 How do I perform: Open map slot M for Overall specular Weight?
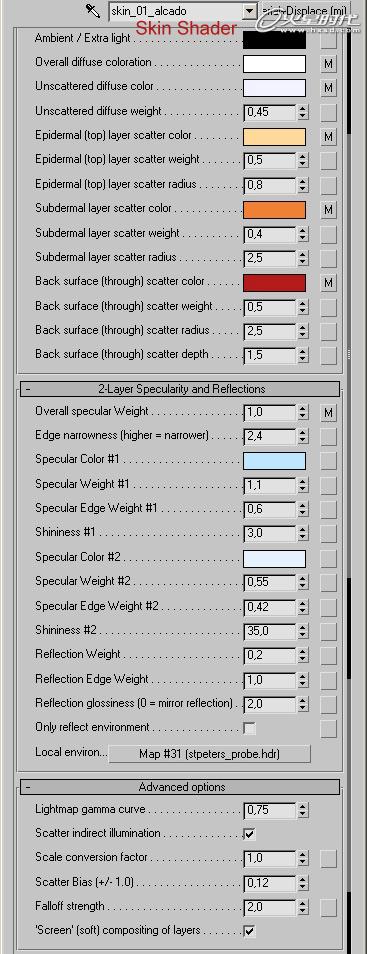click(329, 413)
